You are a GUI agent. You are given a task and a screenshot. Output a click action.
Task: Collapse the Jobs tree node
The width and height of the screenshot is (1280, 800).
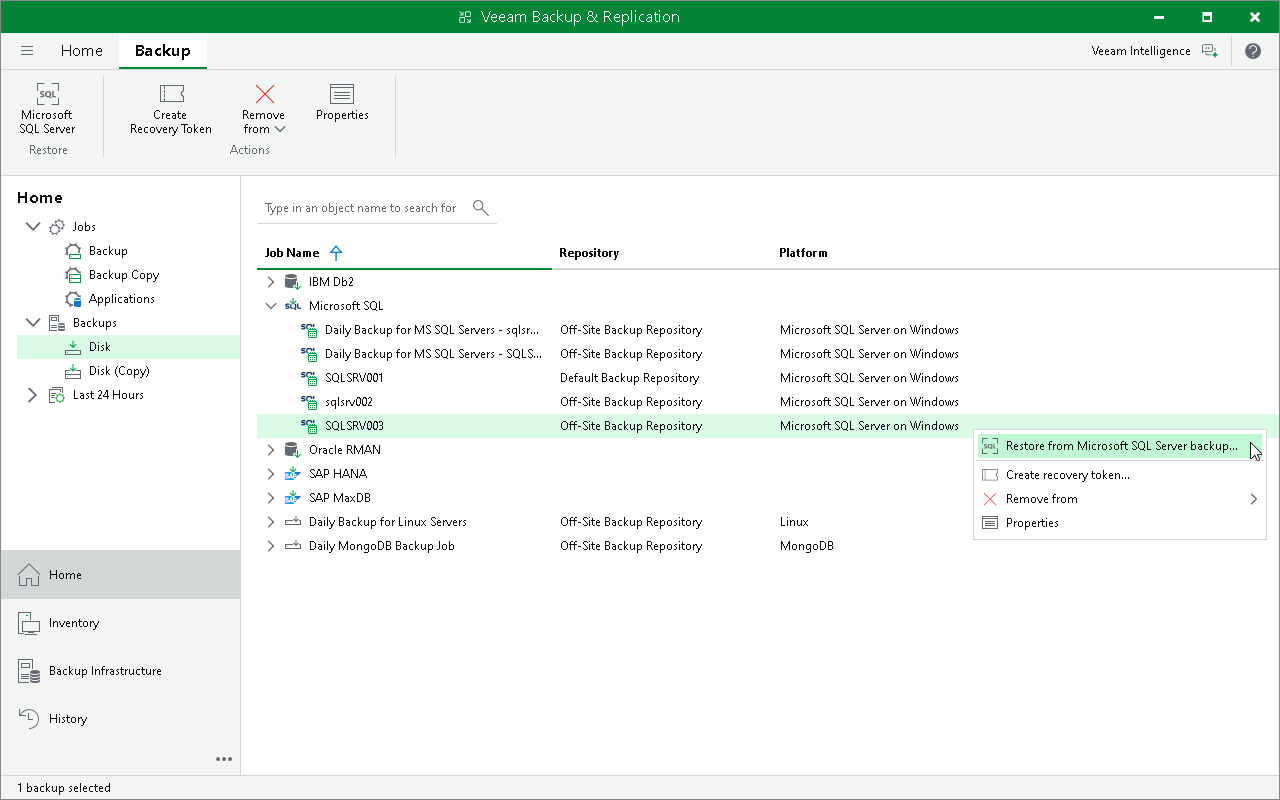(33, 227)
